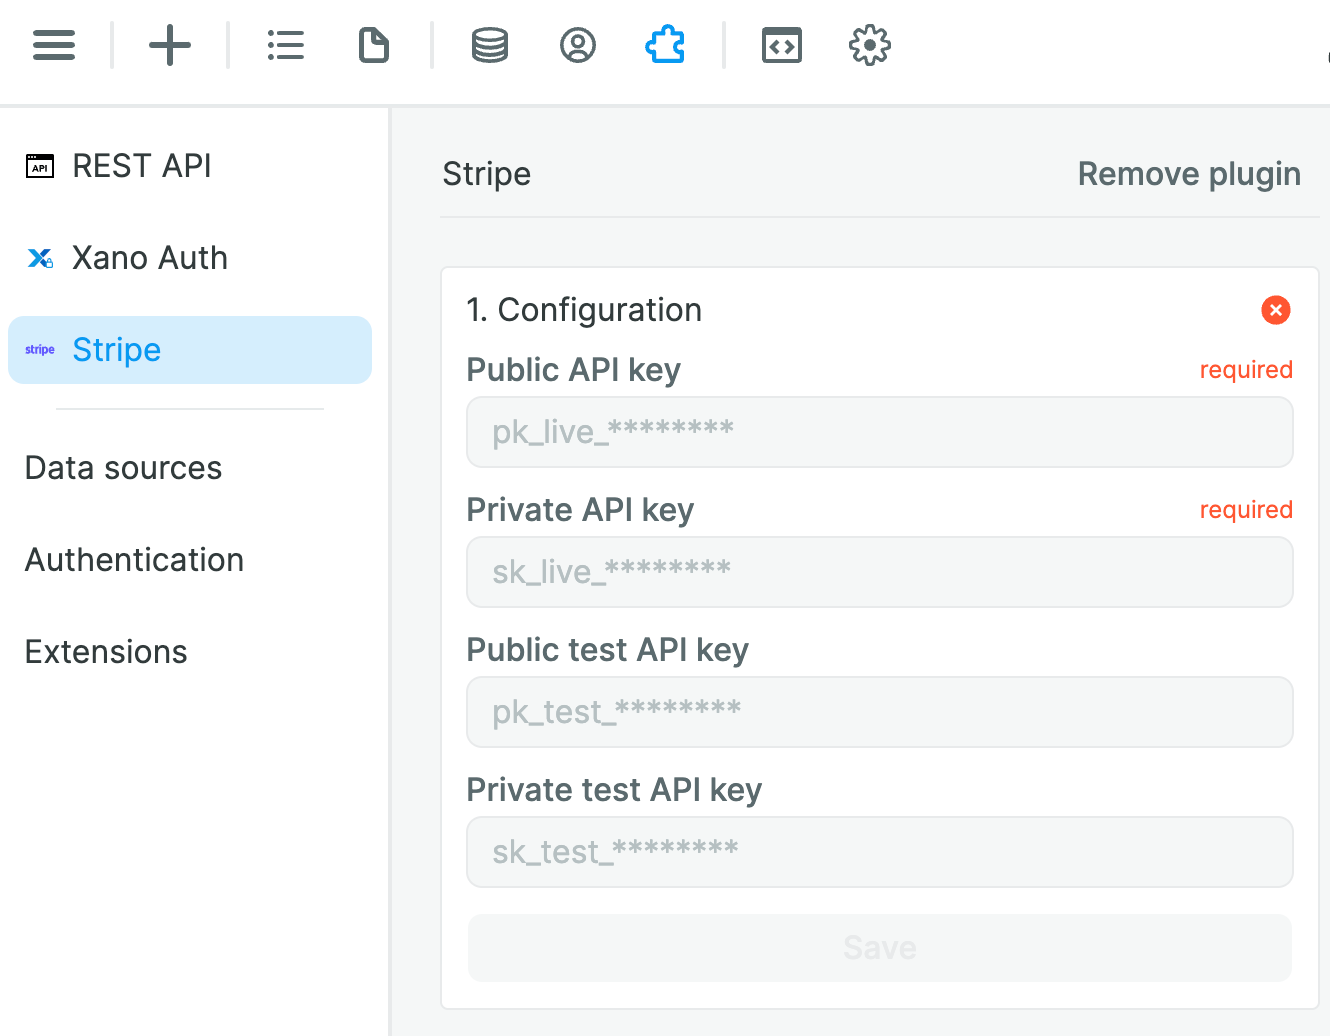1330x1036 pixels.
Task: Focus the Public API key field
Action: click(x=880, y=432)
